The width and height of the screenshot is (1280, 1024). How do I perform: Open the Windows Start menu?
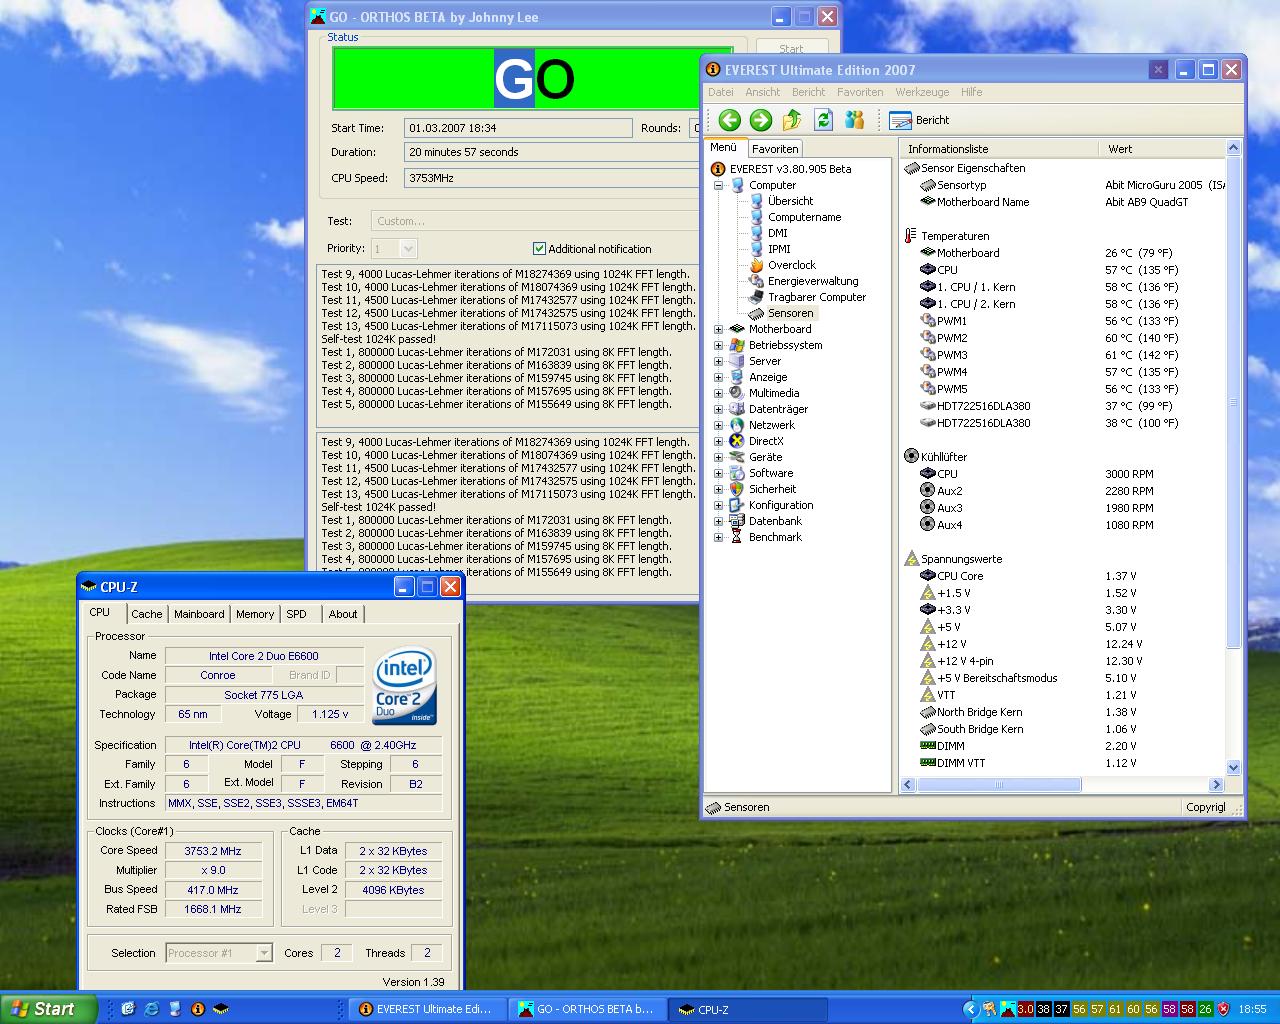(x=49, y=1009)
